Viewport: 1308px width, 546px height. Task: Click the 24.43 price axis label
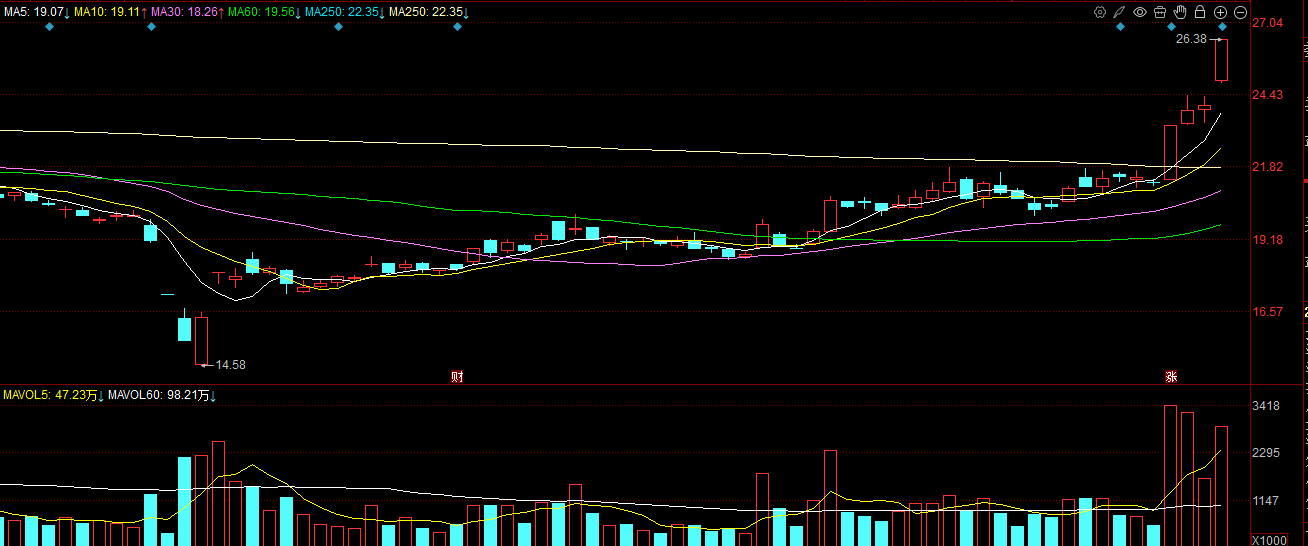point(1268,95)
